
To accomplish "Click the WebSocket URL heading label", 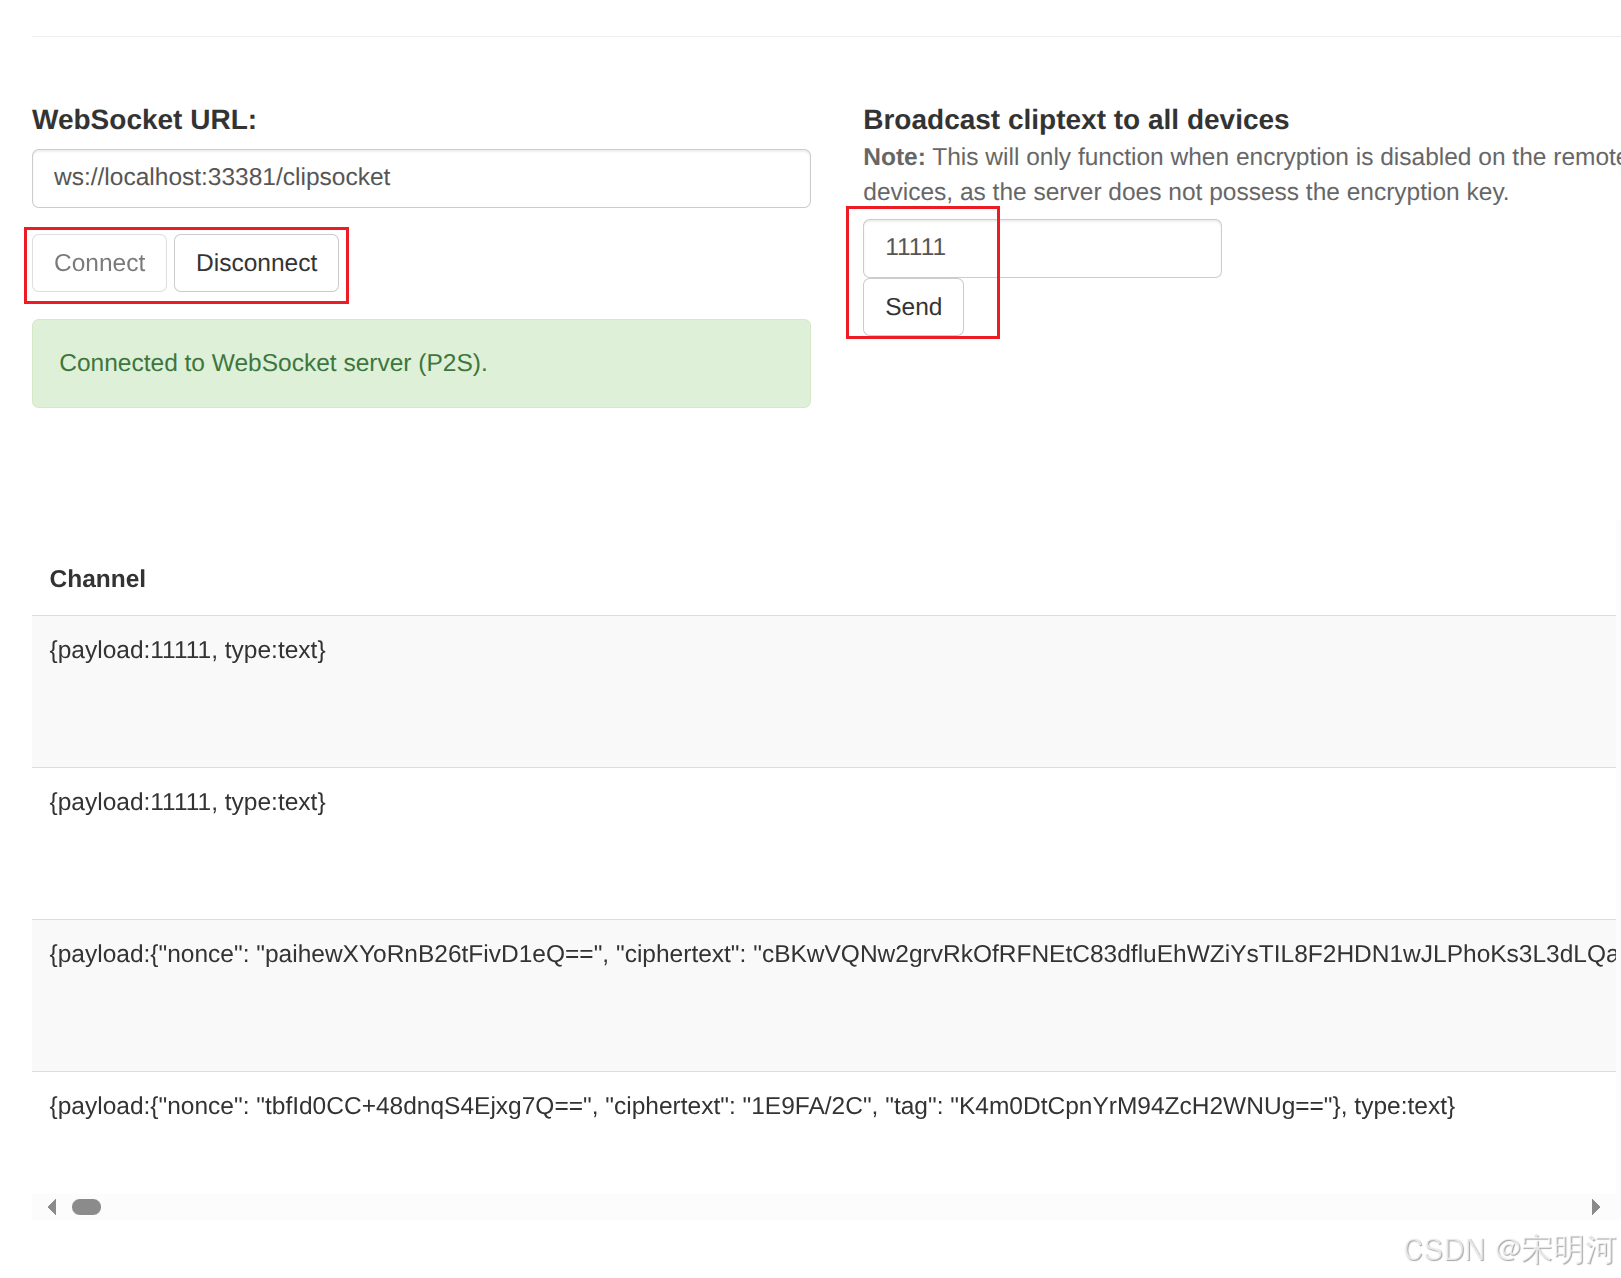I will pos(144,119).
